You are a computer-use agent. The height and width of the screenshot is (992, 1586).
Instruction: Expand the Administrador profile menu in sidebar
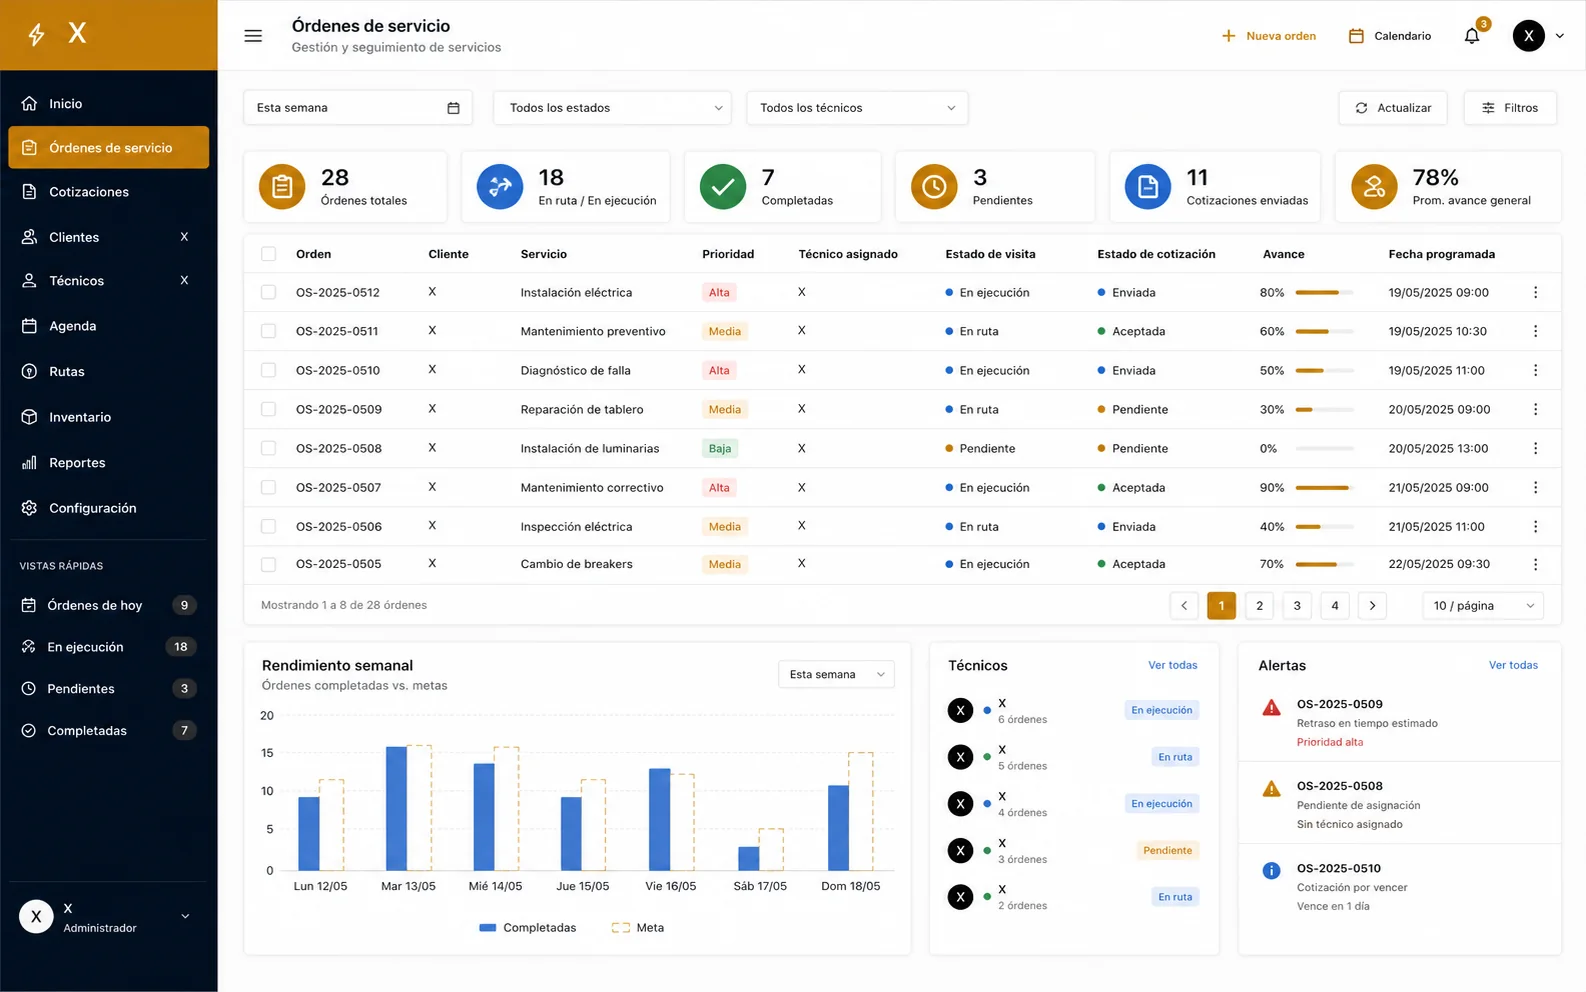(185, 916)
